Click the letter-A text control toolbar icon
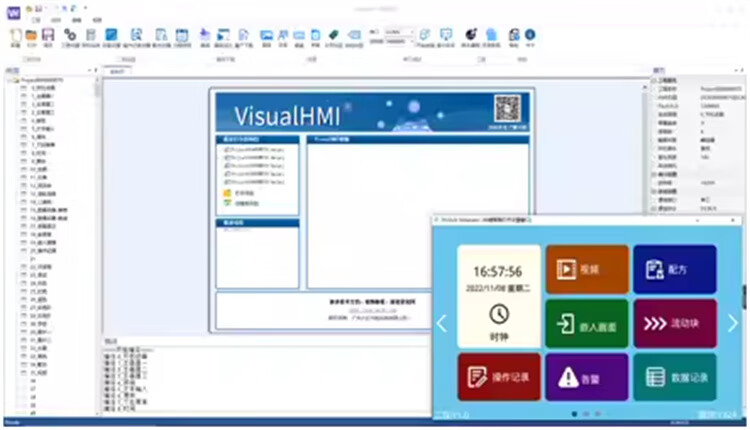Viewport: 750px width, 430px height. pos(283,35)
